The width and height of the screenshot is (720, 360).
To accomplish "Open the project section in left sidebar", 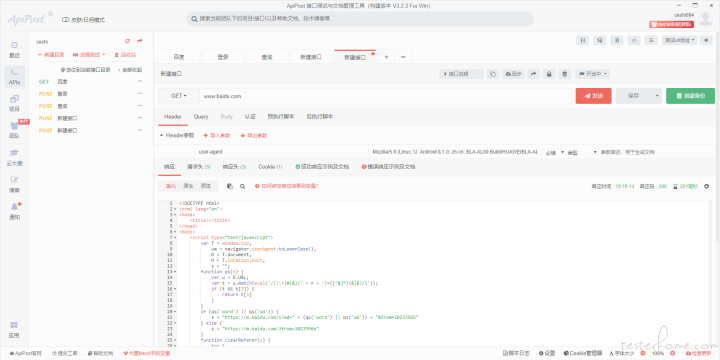I will pyautogui.click(x=15, y=103).
